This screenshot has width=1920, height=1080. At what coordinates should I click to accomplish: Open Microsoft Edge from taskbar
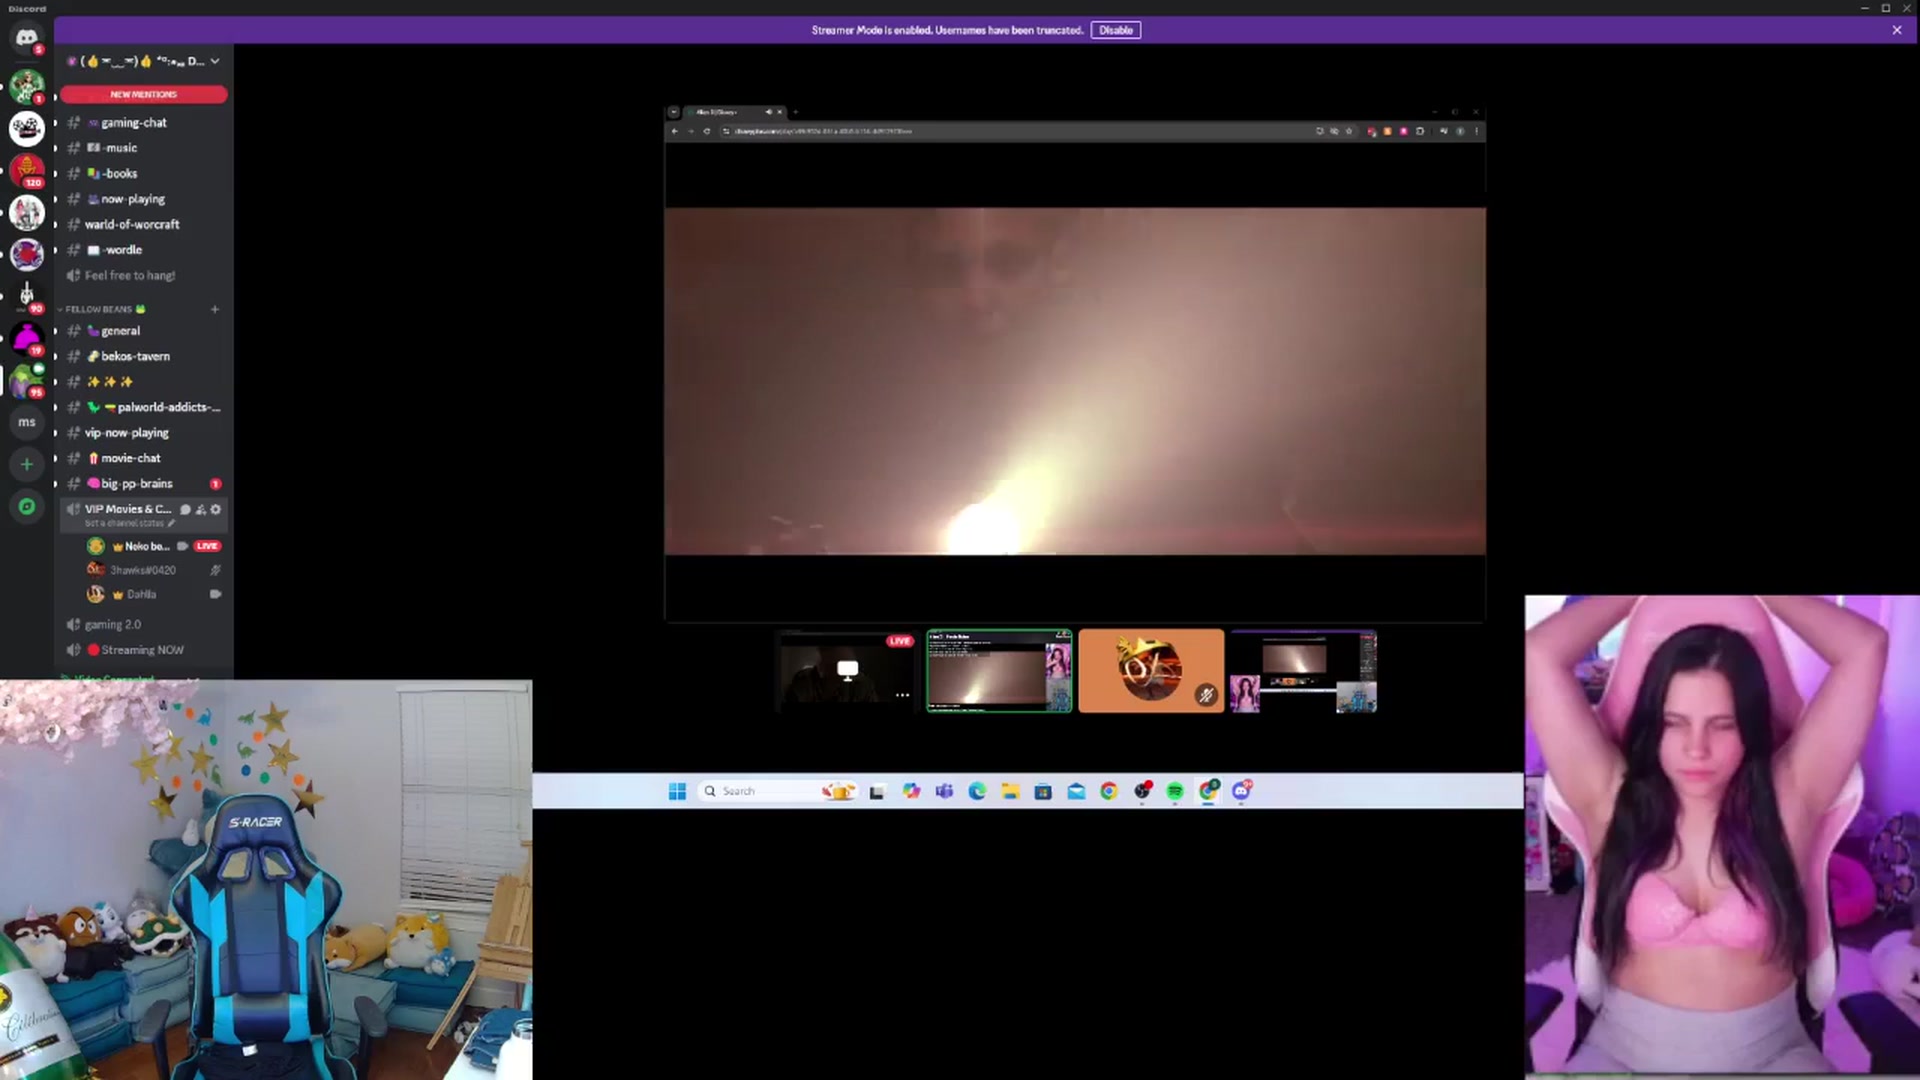point(977,791)
